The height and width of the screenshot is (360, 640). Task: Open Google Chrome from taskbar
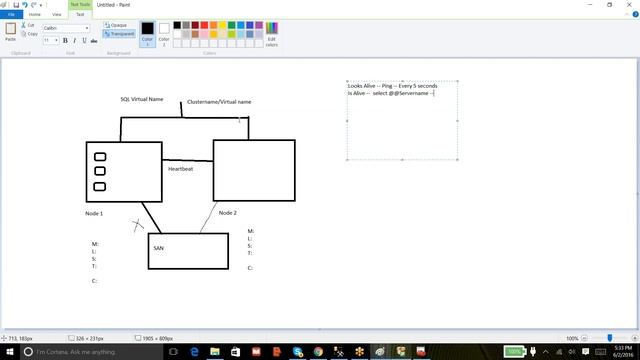click(318, 351)
